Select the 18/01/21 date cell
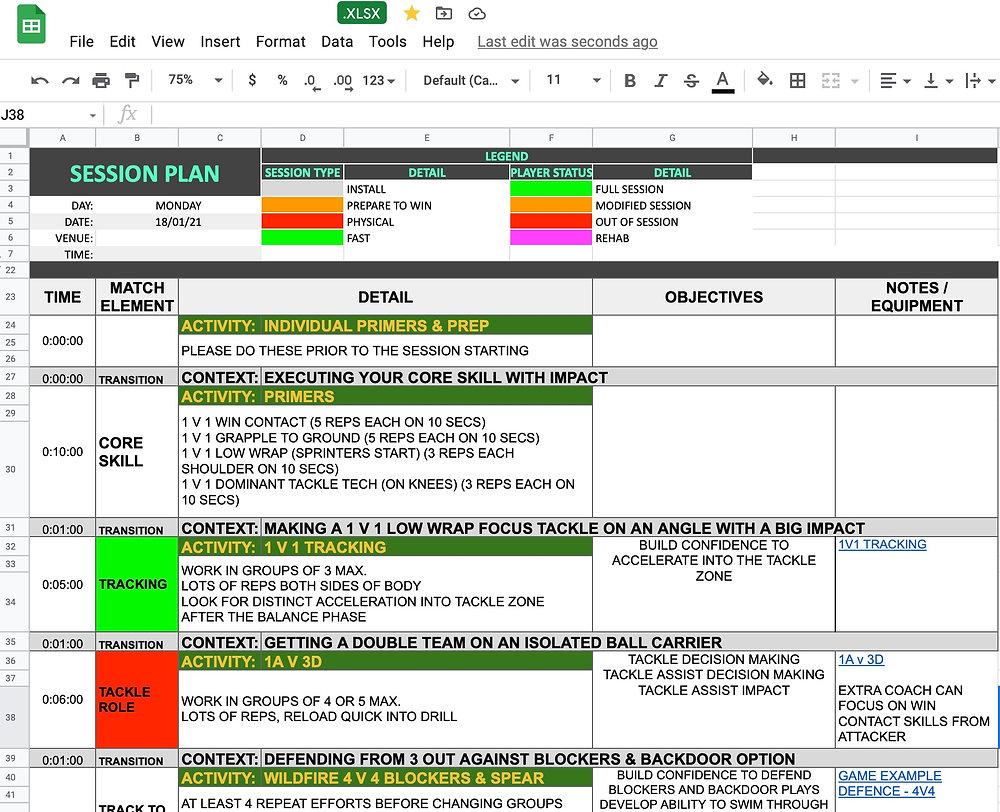1000x812 pixels. 178,222
